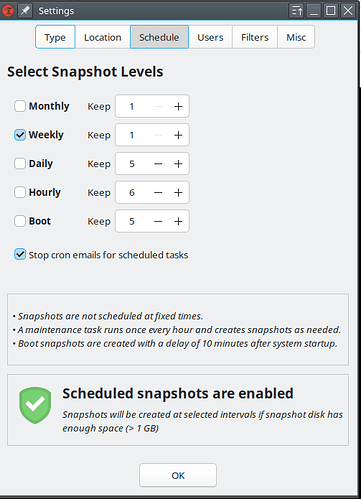
Task: Open the Filters tab
Action: pyautogui.click(x=255, y=37)
